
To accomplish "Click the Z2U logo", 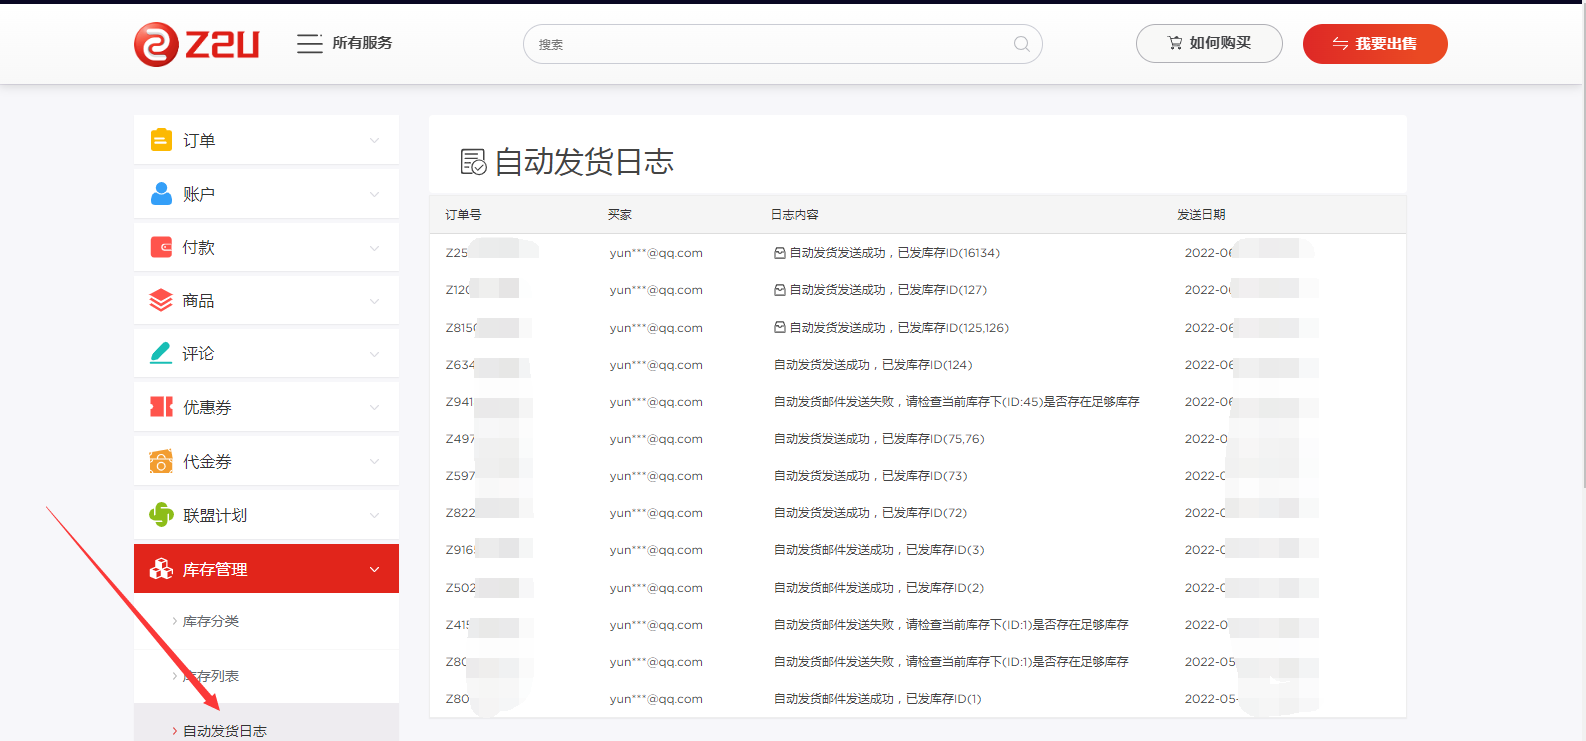I will (197, 44).
